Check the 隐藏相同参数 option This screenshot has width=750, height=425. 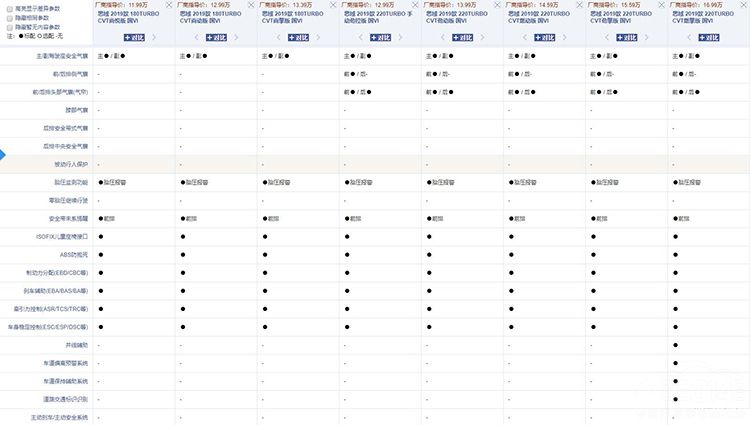pyautogui.click(x=9, y=17)
